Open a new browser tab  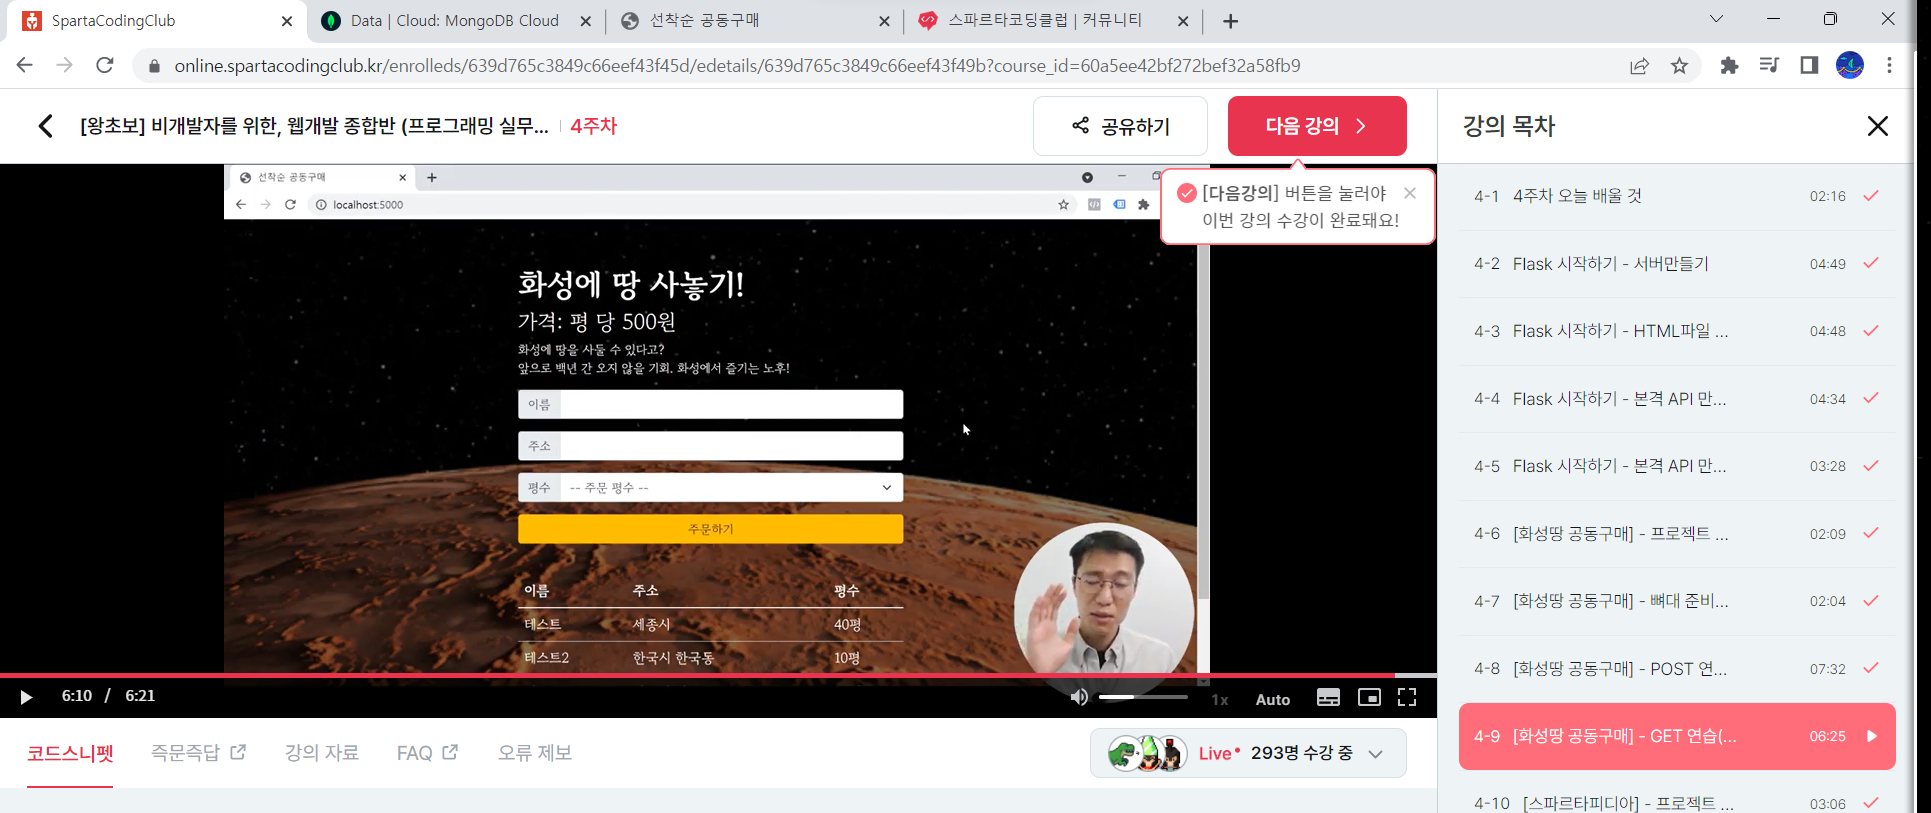click(x=1230, y=21)
